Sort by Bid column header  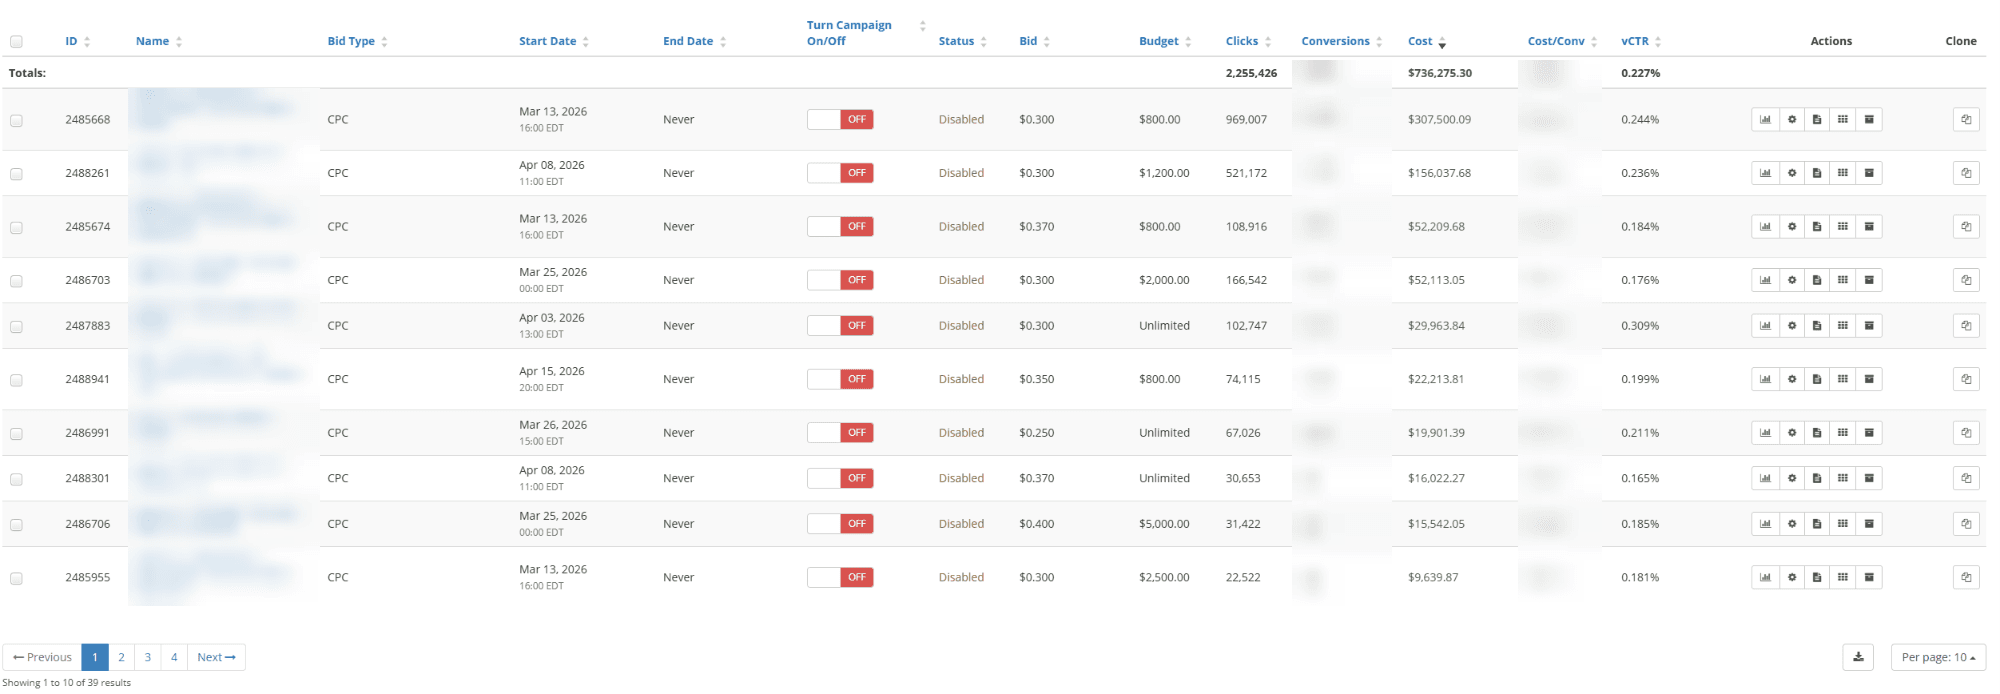pos(1035,41)
